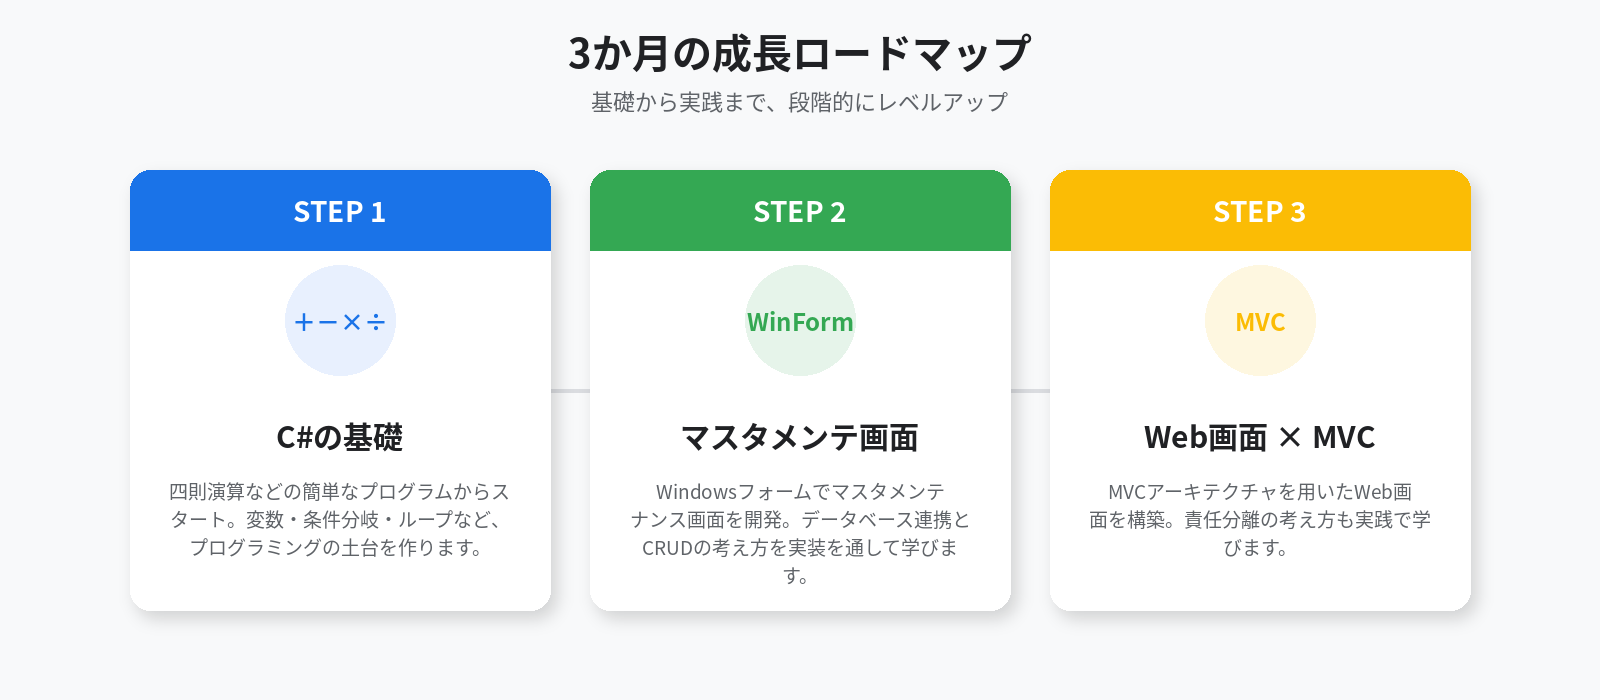Click the yellow MVC circle icon
This screenshot has width=1600, height=700.
[1260, 321]
